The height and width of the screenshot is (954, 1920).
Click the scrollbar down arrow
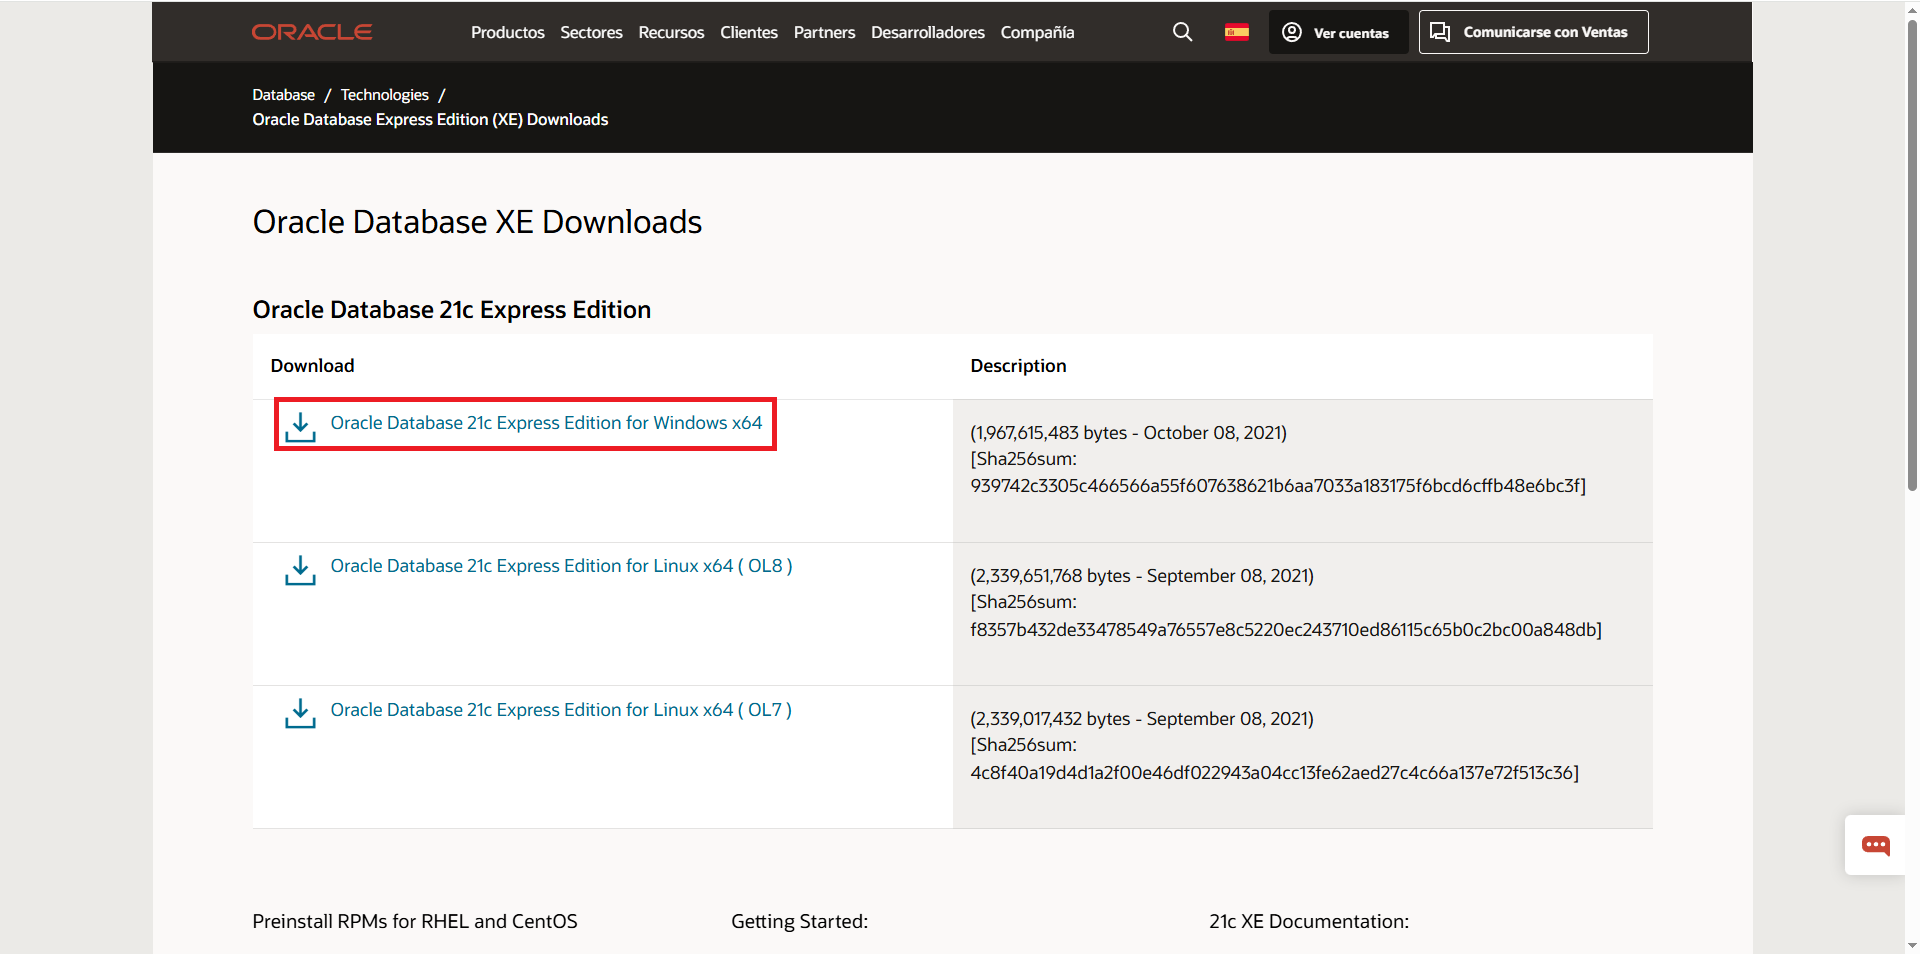click(1910, 945)
